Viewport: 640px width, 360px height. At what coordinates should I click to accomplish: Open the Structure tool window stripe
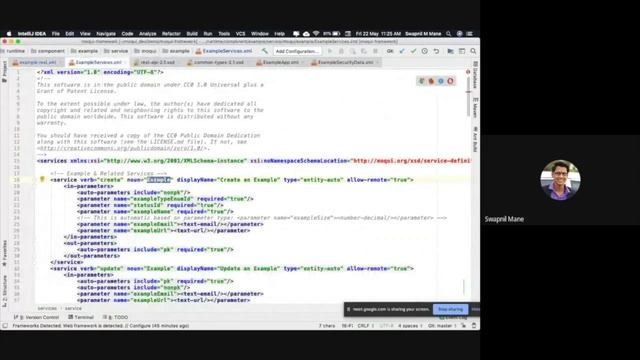(4, 291)
